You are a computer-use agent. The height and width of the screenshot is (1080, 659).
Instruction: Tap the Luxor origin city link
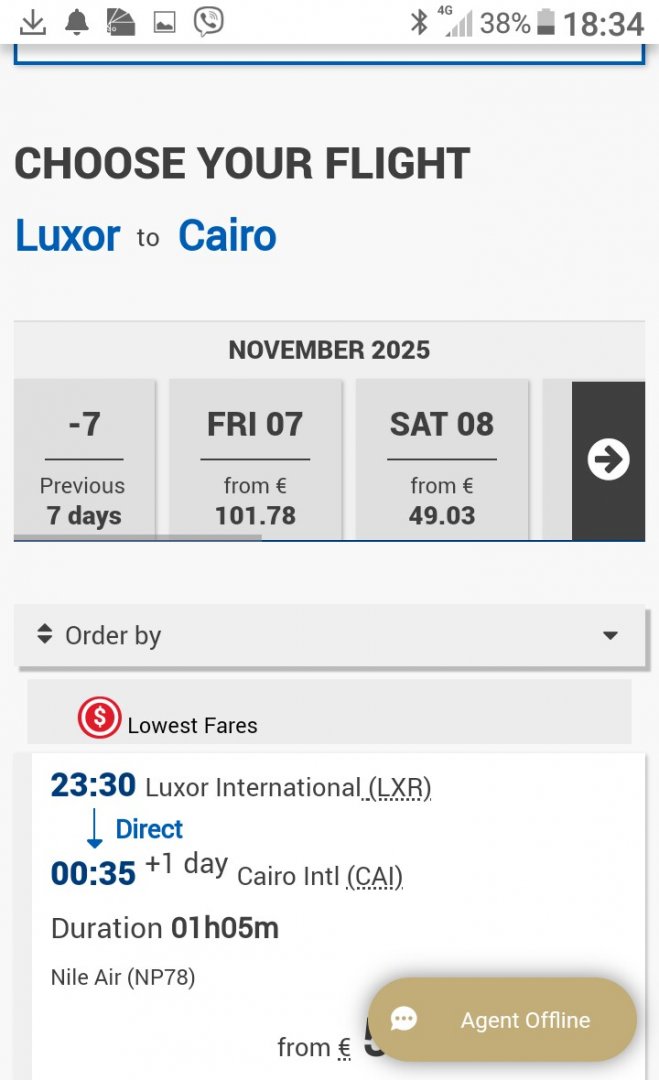[x=68, y=236]
